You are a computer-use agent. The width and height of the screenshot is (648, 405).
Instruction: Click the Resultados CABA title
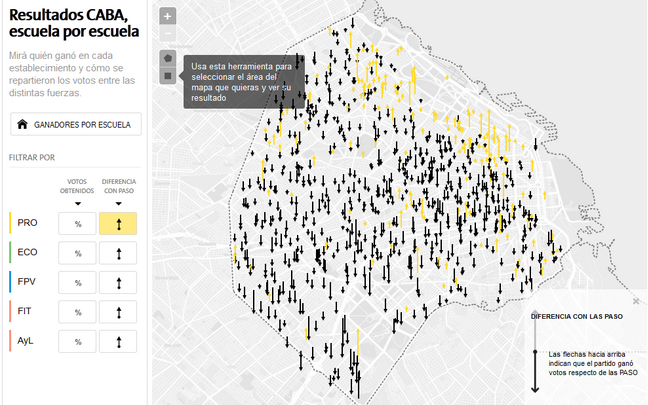74,23
